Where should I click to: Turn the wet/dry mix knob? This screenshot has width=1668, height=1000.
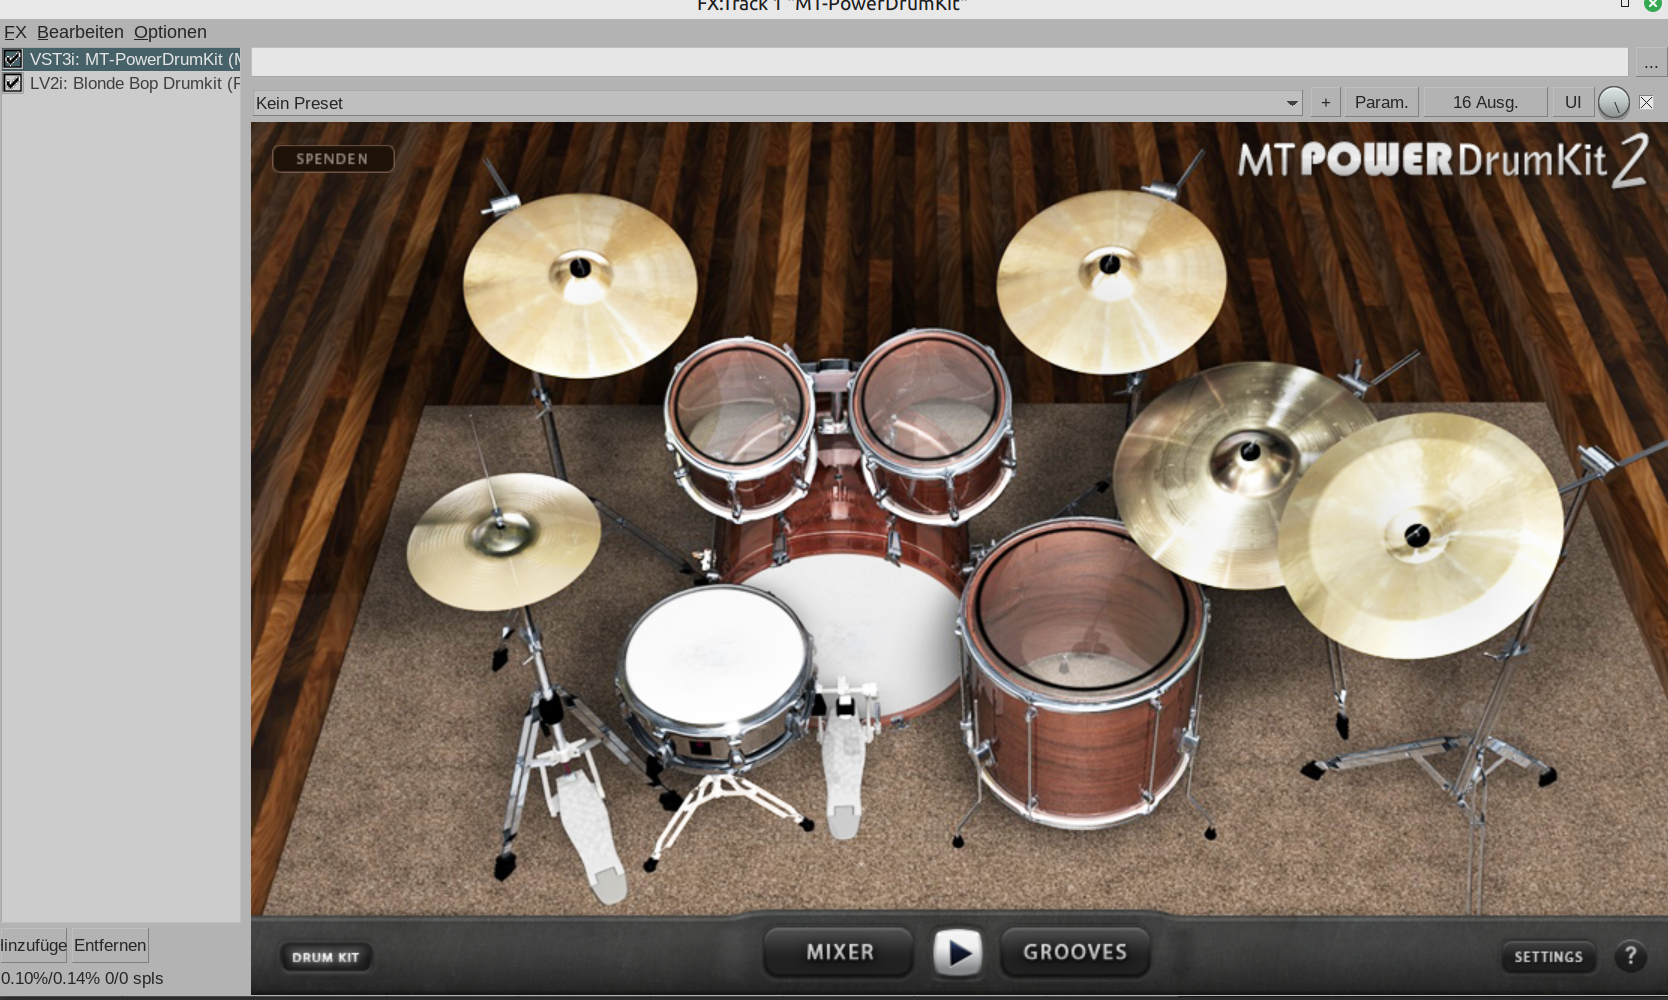pos(1613,102)
